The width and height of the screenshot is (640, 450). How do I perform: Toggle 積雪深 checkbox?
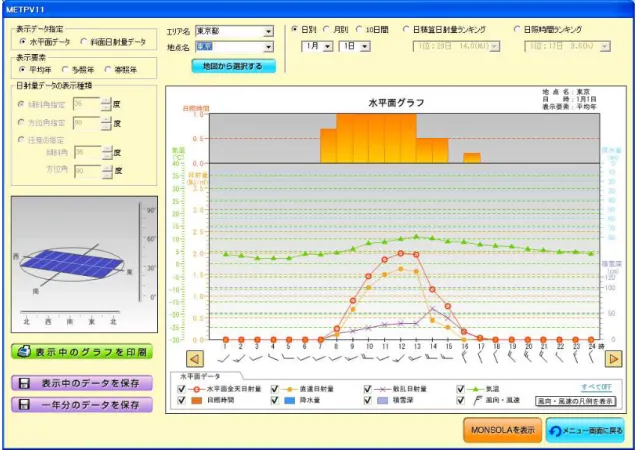368,400
